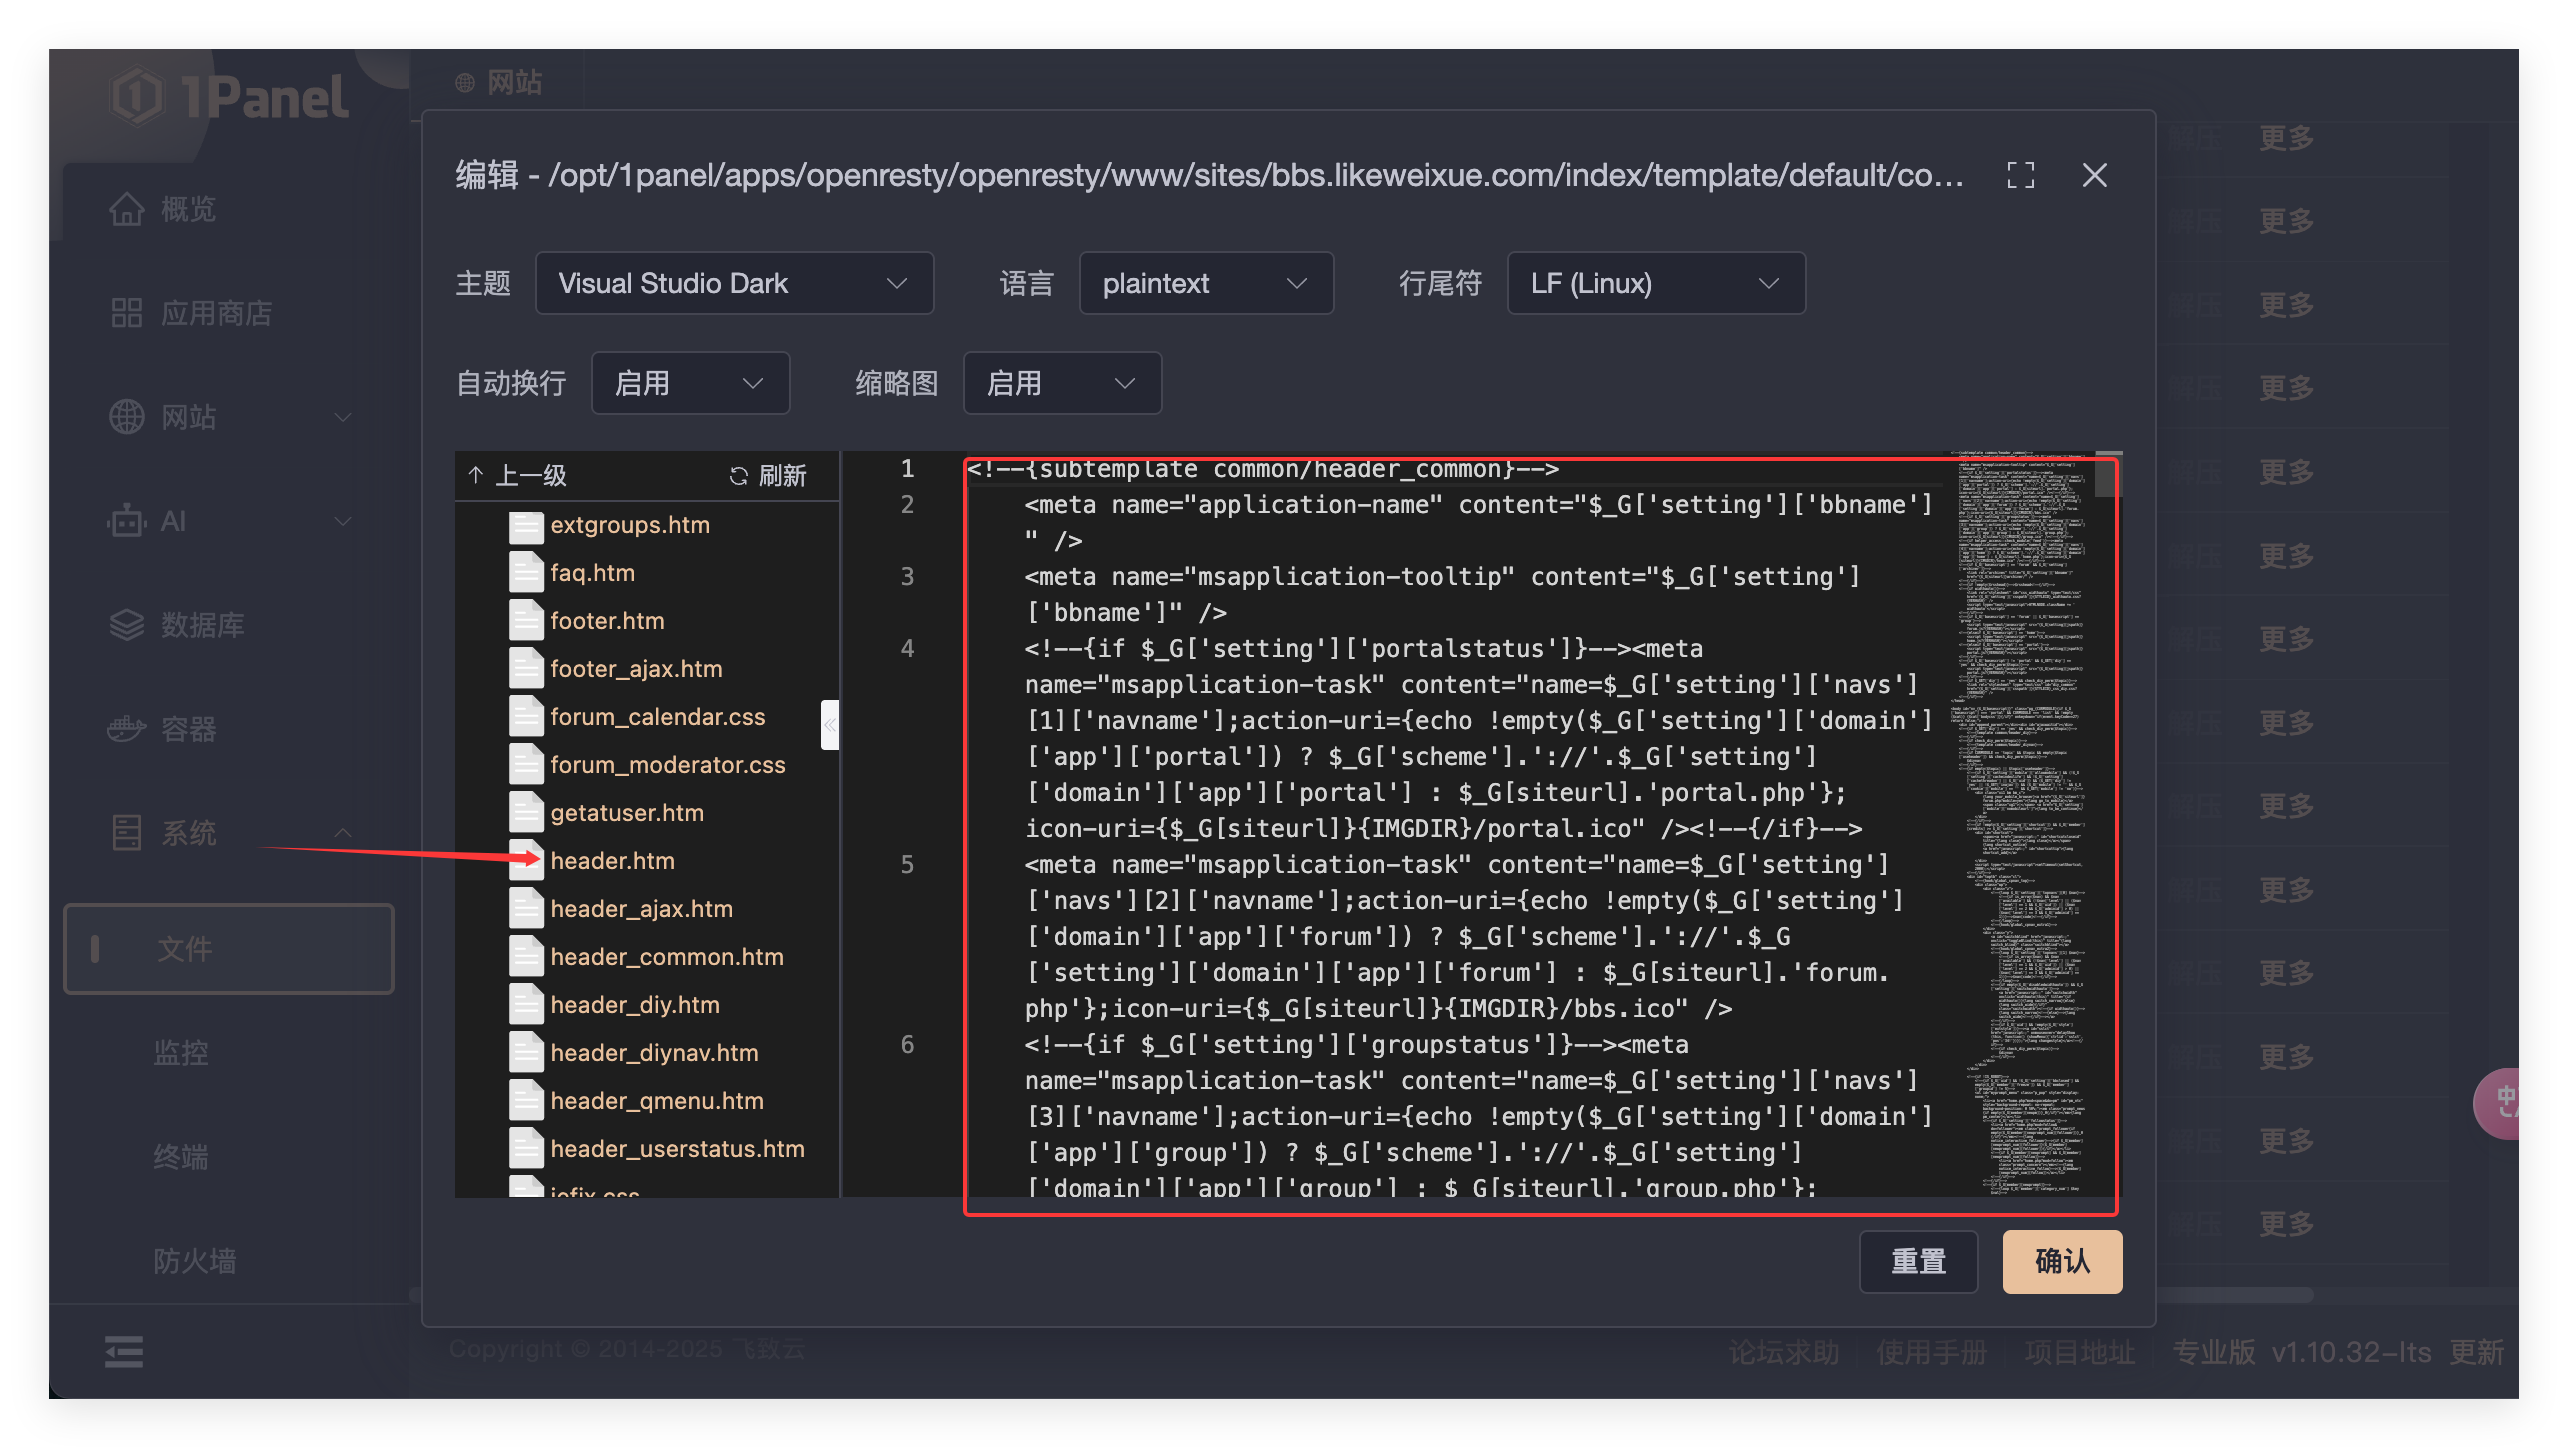Open header_common.htm in the file tree
The image size is (2568, 1448).
666,957
